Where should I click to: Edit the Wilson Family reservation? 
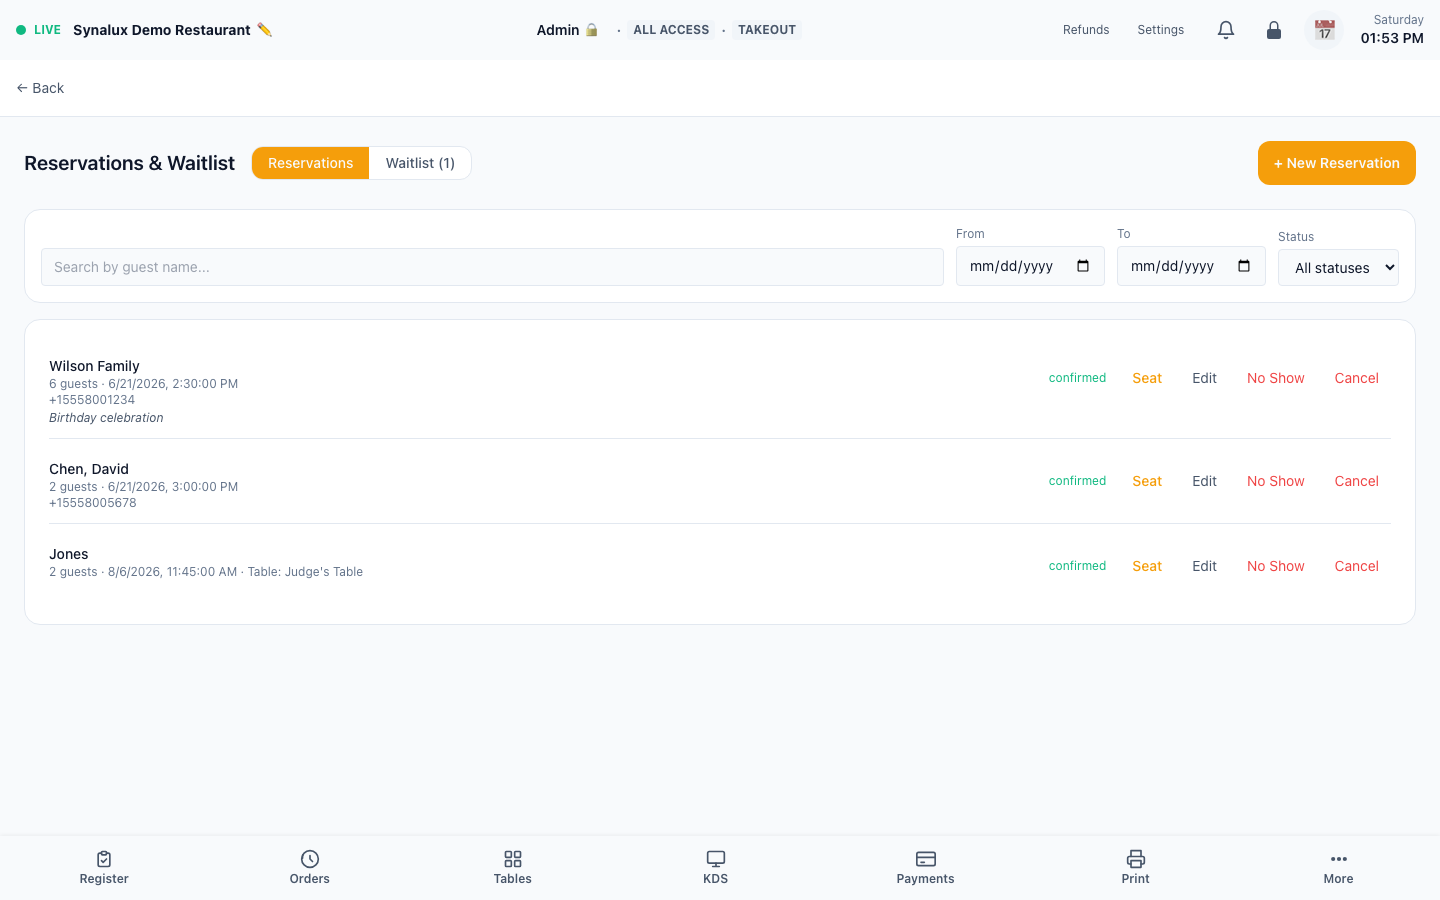pos(1204,378)
